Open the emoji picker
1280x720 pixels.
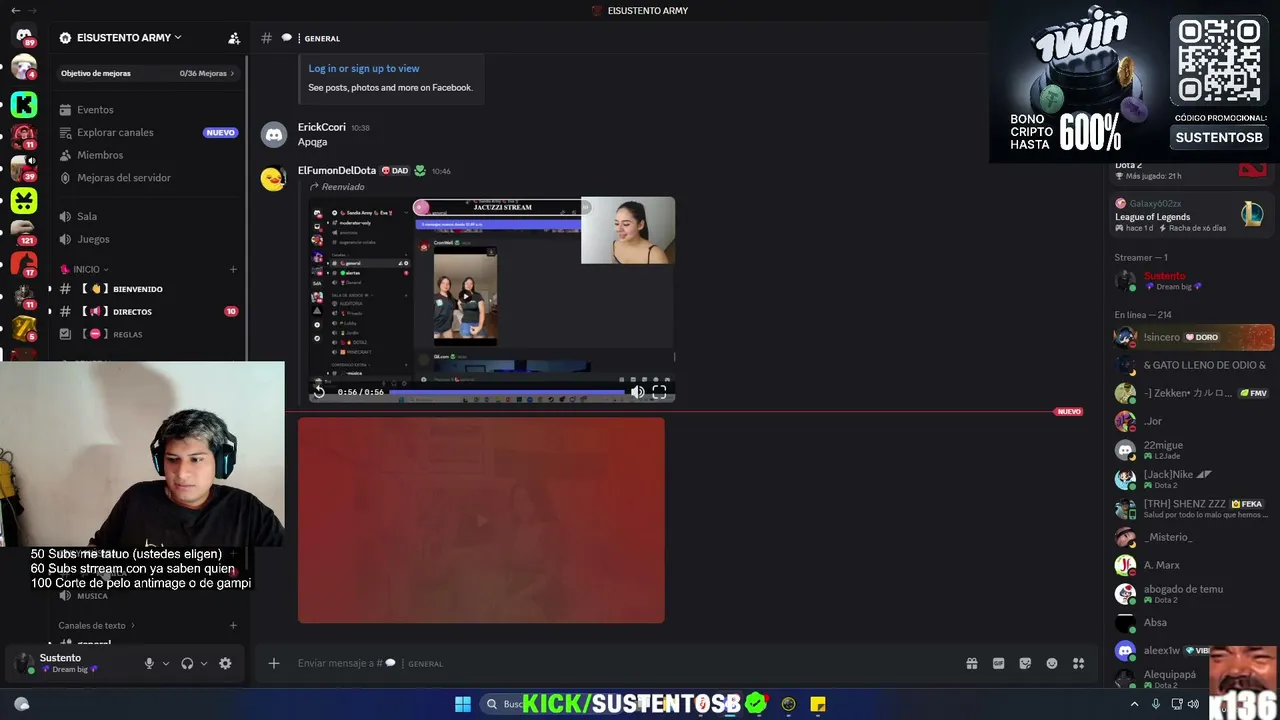click(x=1052, y=663)
